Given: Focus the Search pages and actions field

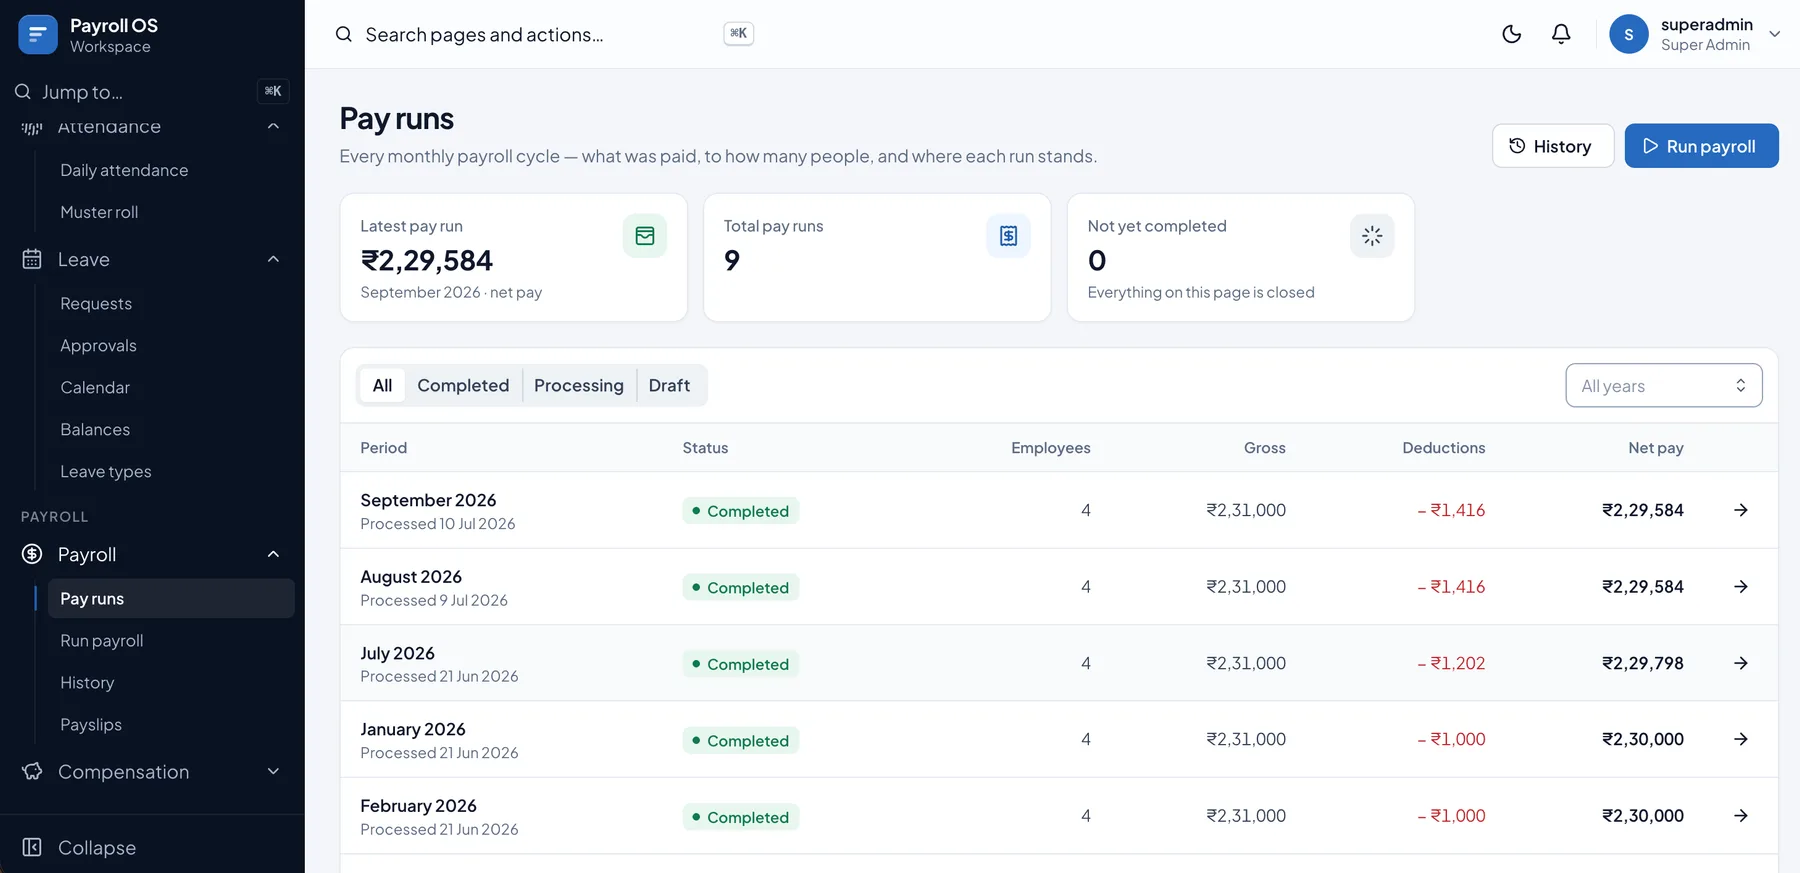Looking at the screenshot, I should (x=545, y=34).
